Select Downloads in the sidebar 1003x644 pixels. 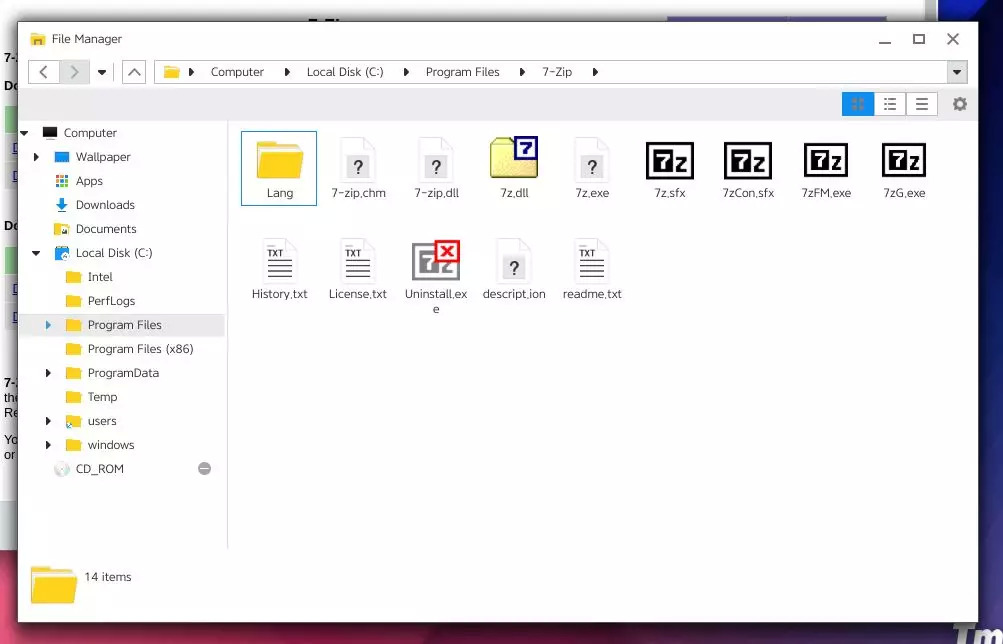click(x=105, y=205)
